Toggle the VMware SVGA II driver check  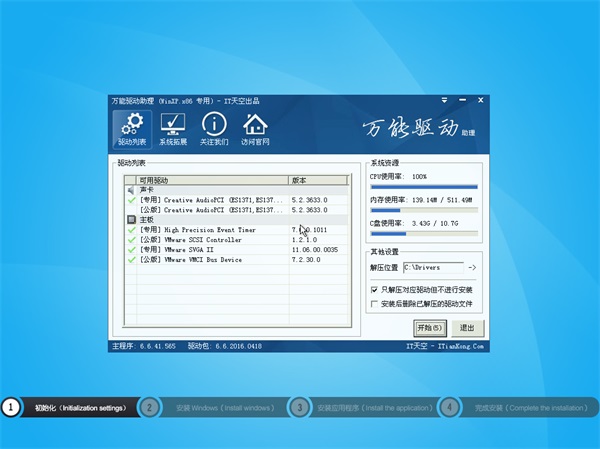coord(131,249)
